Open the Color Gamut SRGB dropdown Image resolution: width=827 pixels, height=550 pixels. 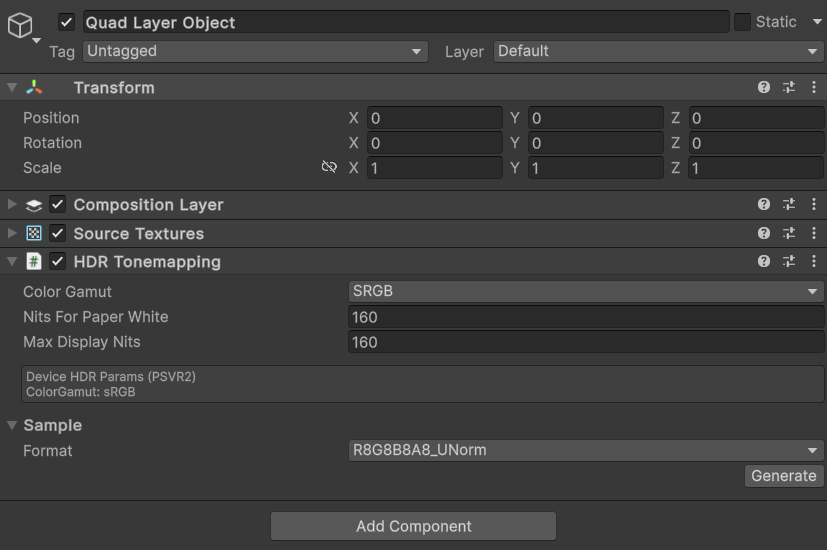pos(585,292)
